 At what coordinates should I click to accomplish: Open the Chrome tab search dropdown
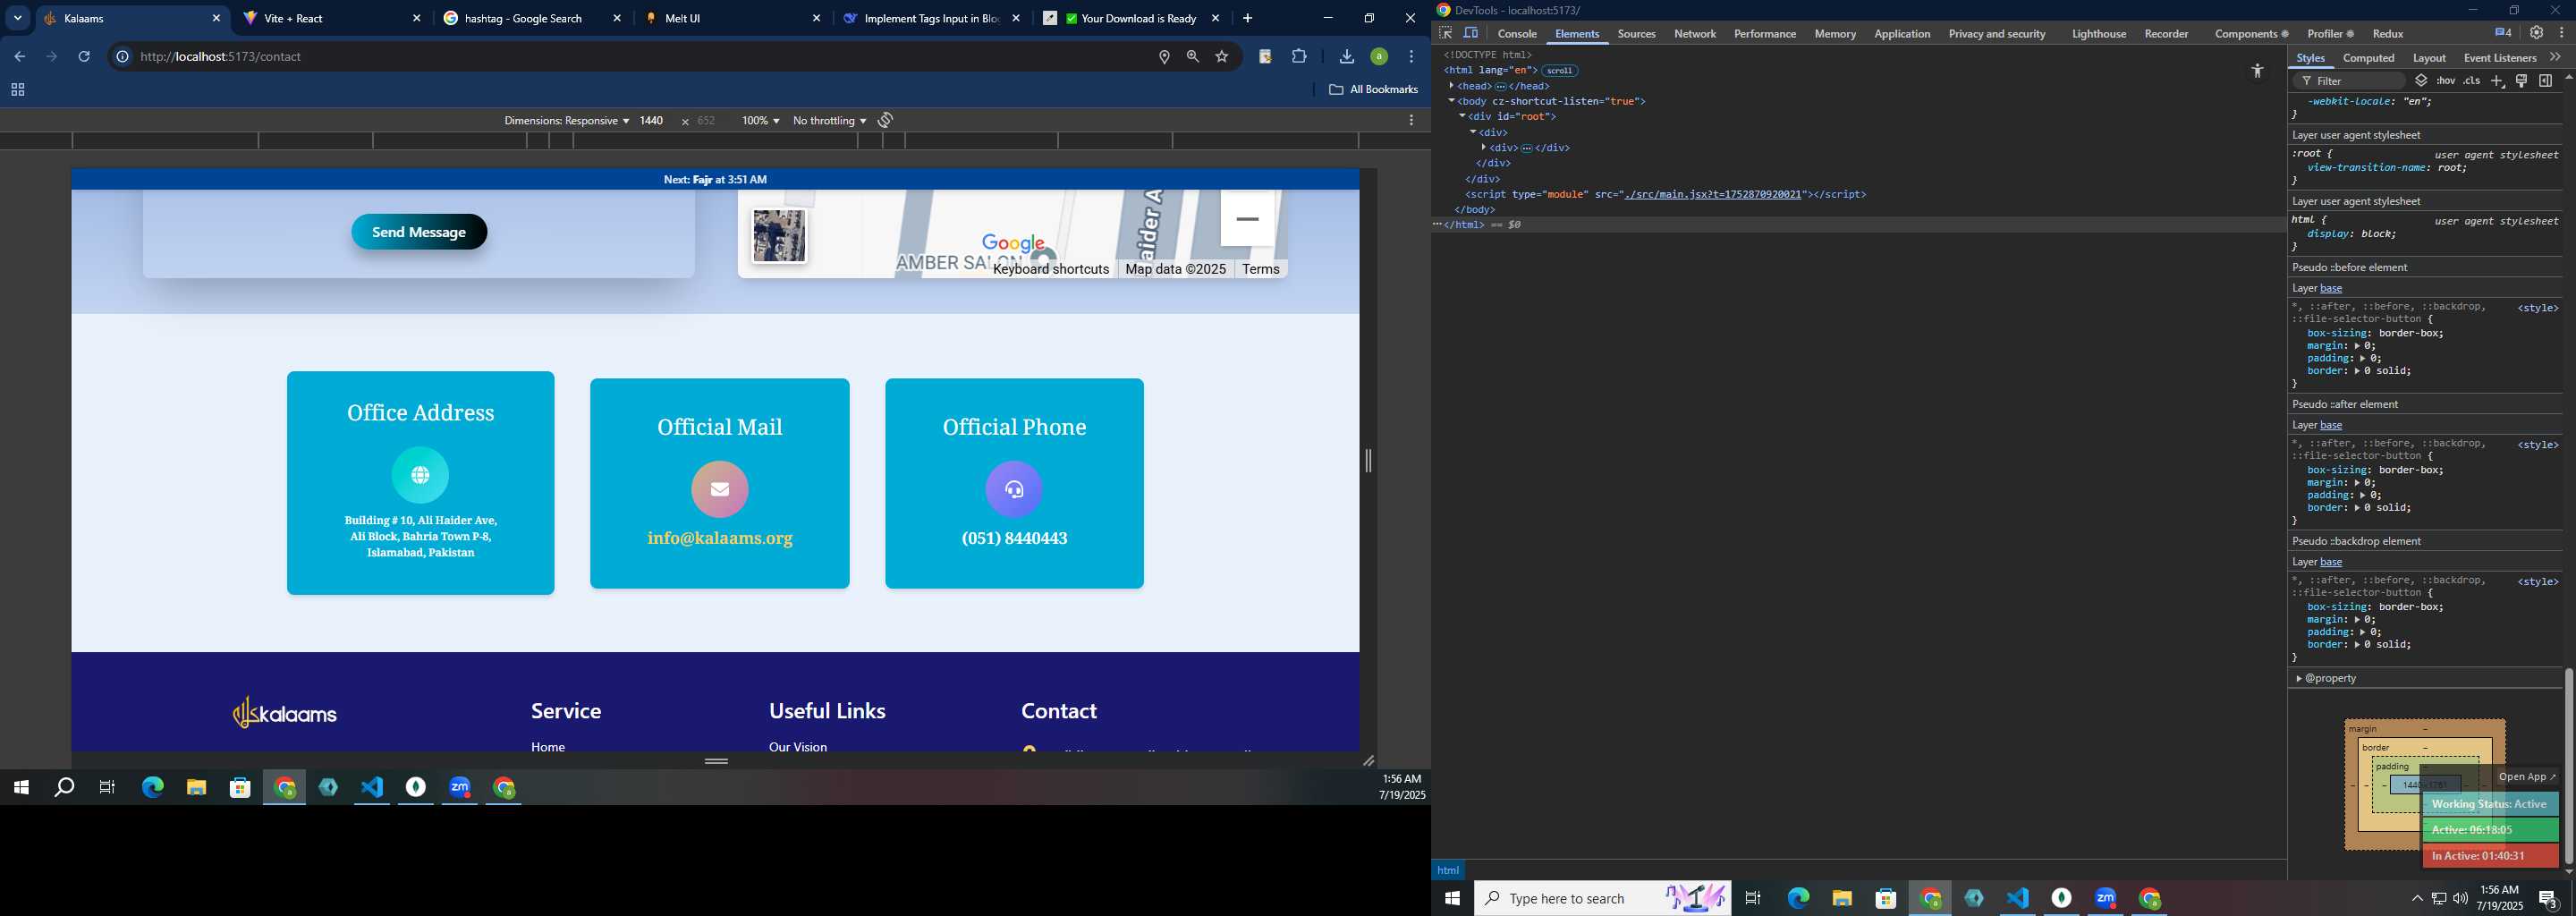pos(17,18)
